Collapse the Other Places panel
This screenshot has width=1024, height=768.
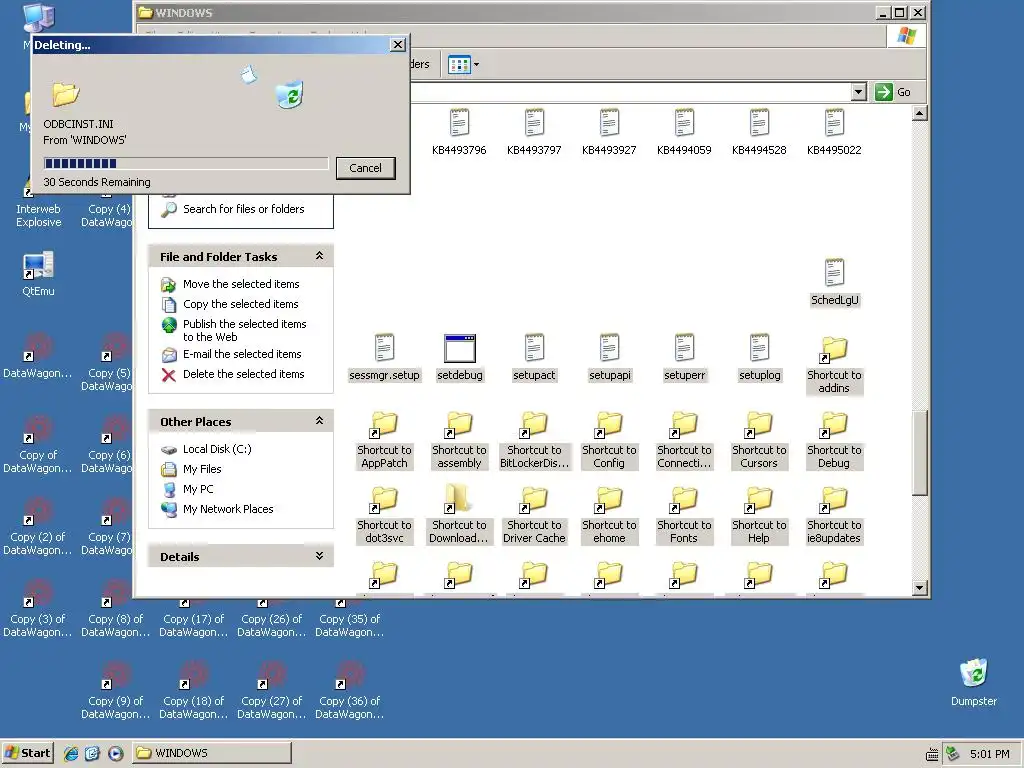coord(319,421)
